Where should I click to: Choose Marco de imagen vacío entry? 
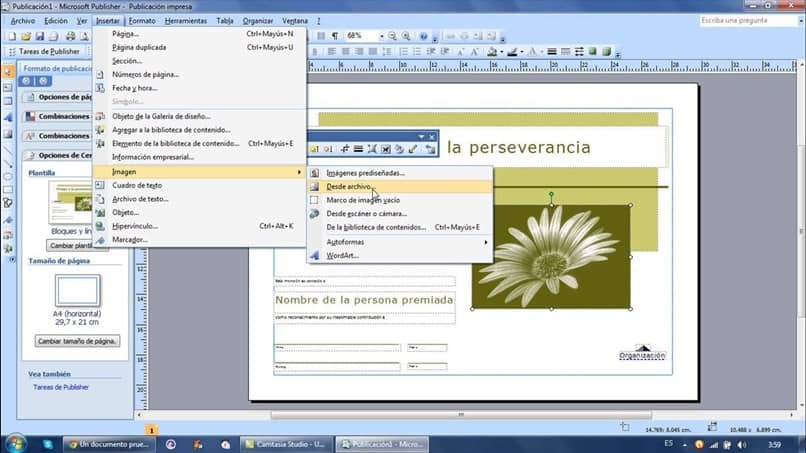pyautogui.click(x=400, y=200)
